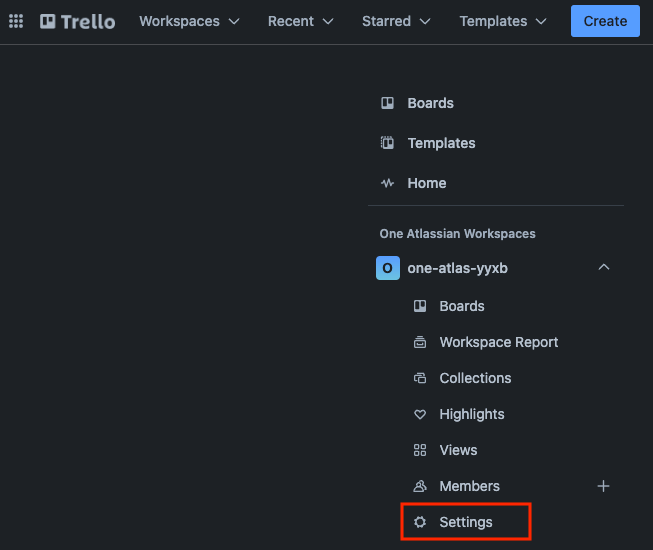This screenshot has width=653, height=550.
Task: Open the Recent dropdown menu
Action: coord(301,21)
